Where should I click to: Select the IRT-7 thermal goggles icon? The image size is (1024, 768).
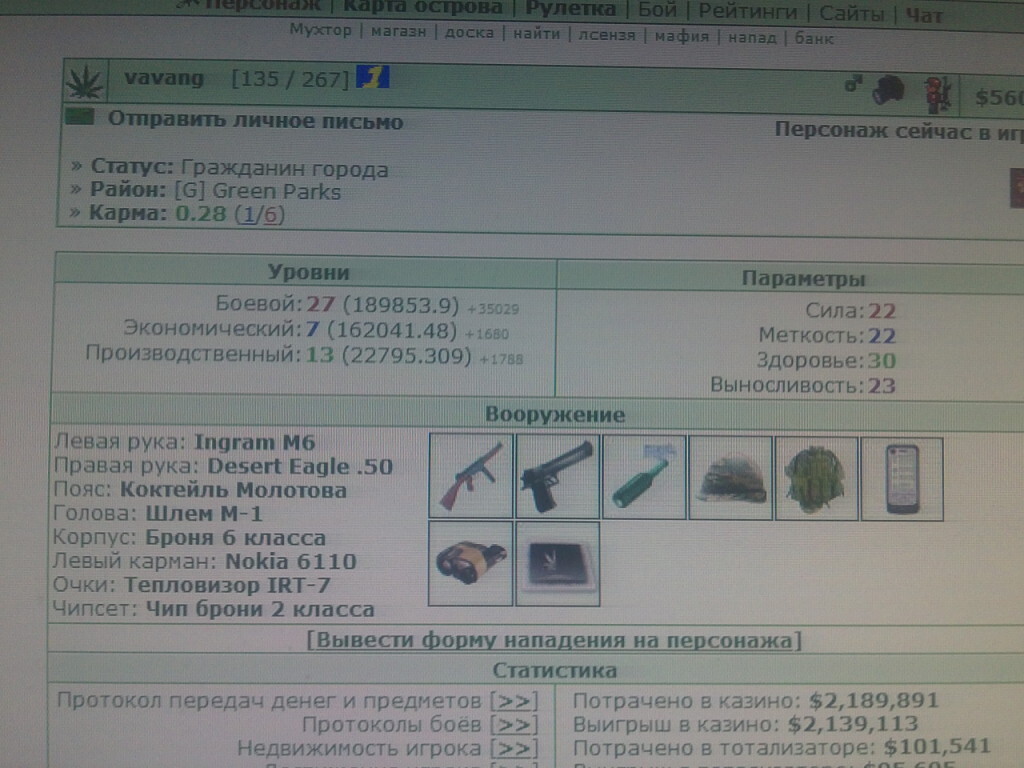coord(470,563)
